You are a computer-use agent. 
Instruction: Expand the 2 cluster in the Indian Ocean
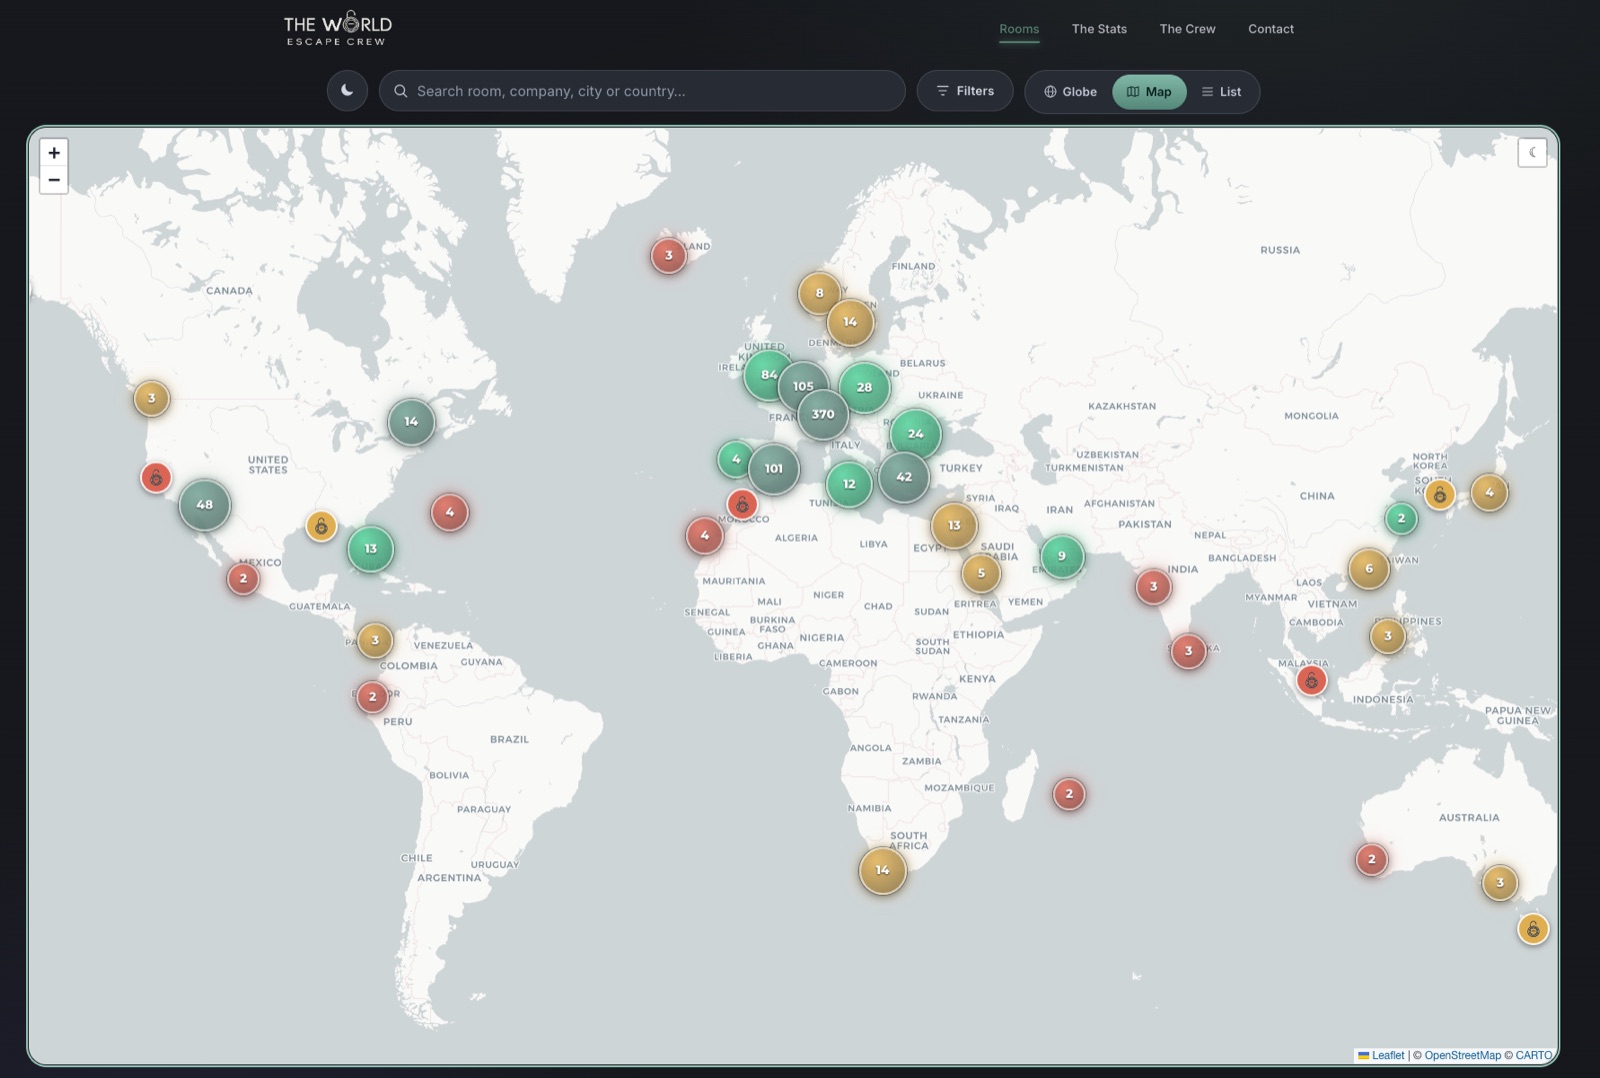coord(1069,794)
